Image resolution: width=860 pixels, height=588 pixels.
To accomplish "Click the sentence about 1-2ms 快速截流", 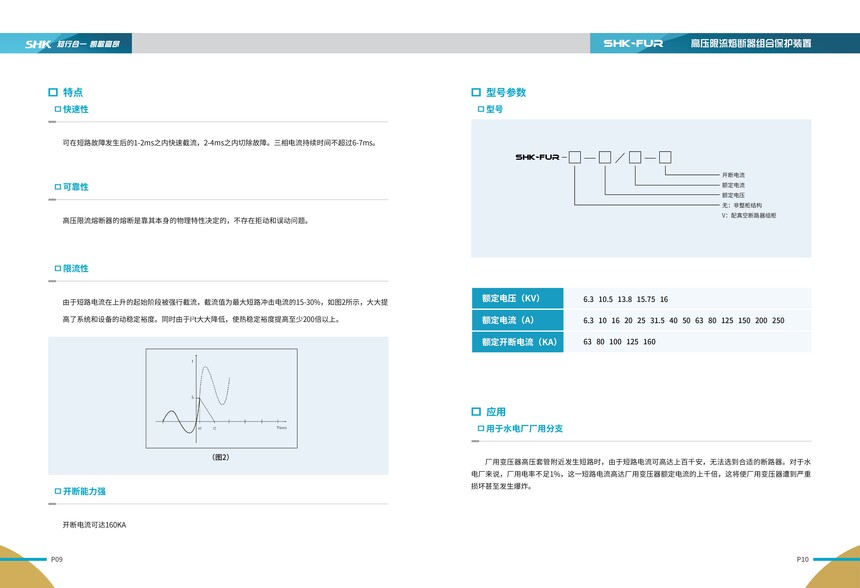I will click(219, 143).
